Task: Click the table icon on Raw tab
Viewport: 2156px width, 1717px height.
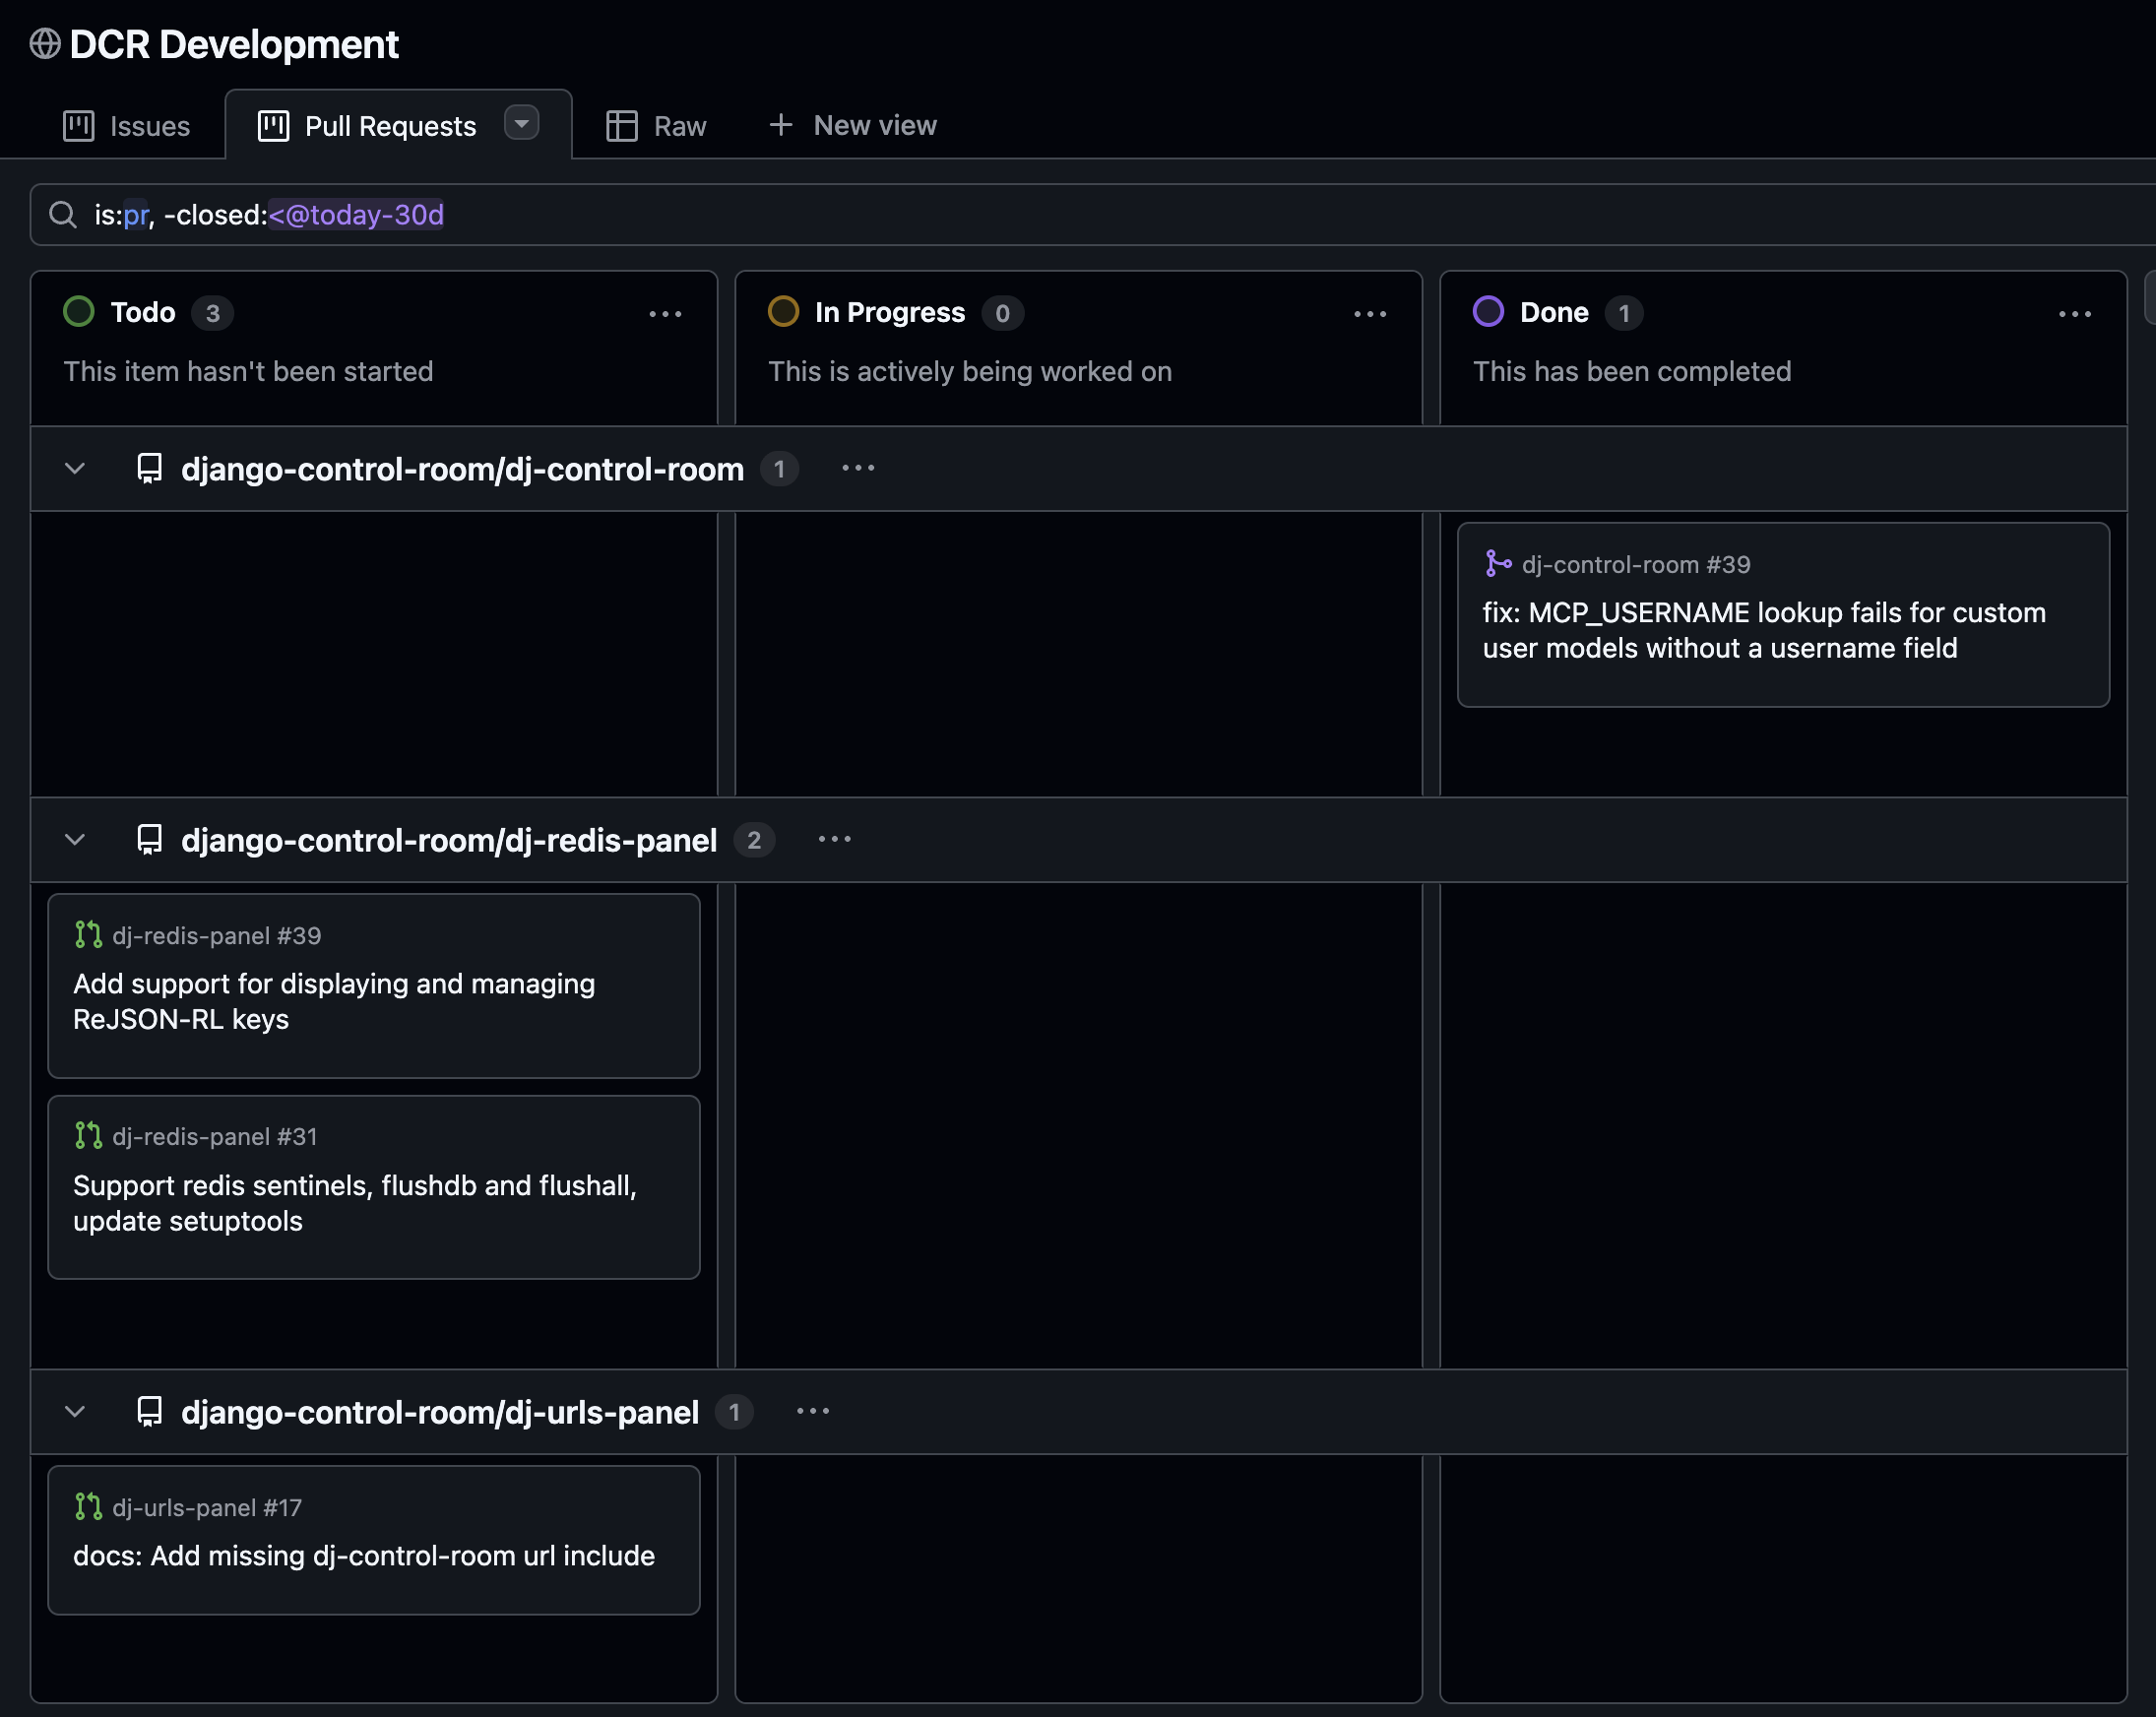Action: pyautogui.click(x=622, y=126)
